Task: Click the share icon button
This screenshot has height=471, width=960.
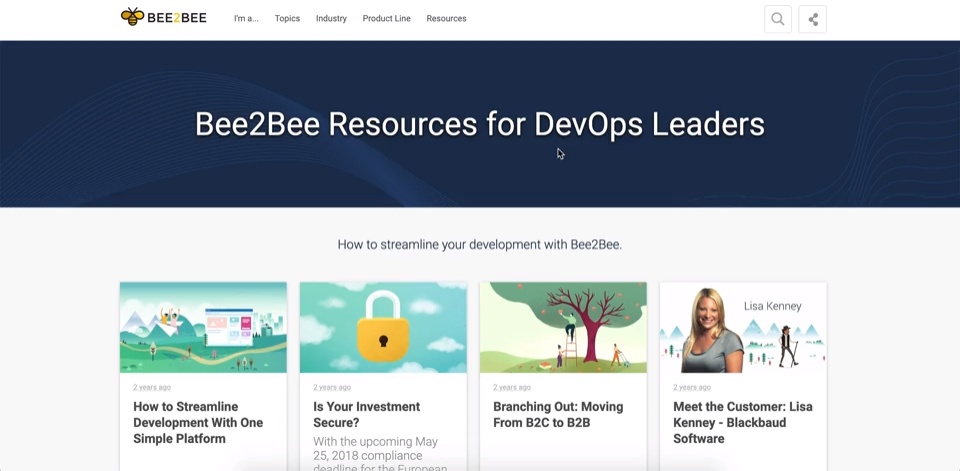Action: click(x=812, y=19)
